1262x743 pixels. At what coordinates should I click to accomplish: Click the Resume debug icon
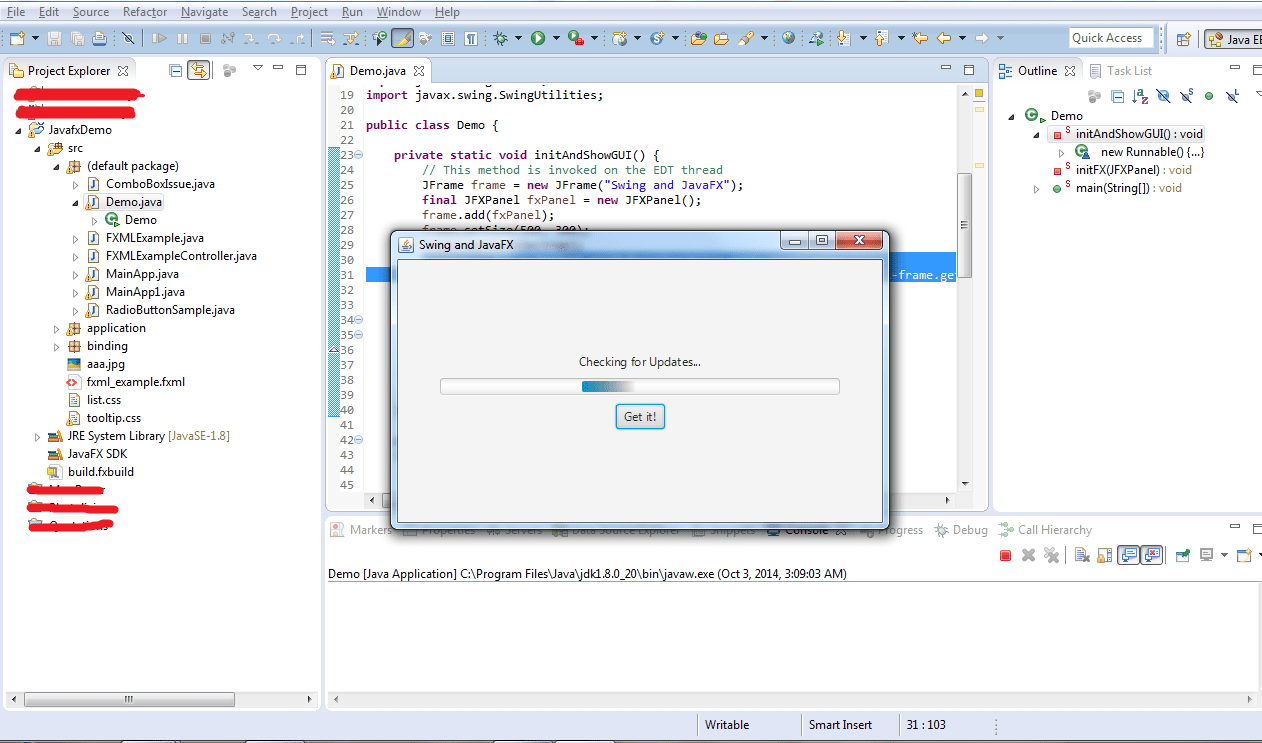point(159,38)
